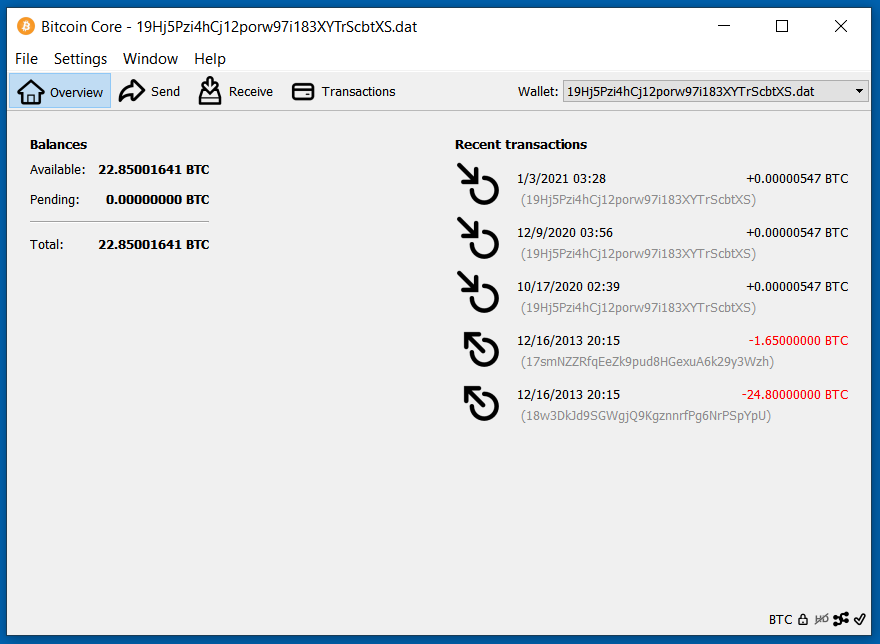The height and width of the screenshot is (644, 880).
Task: Click the BTC unit selector in status bar
Action: [x=780, y=620]
